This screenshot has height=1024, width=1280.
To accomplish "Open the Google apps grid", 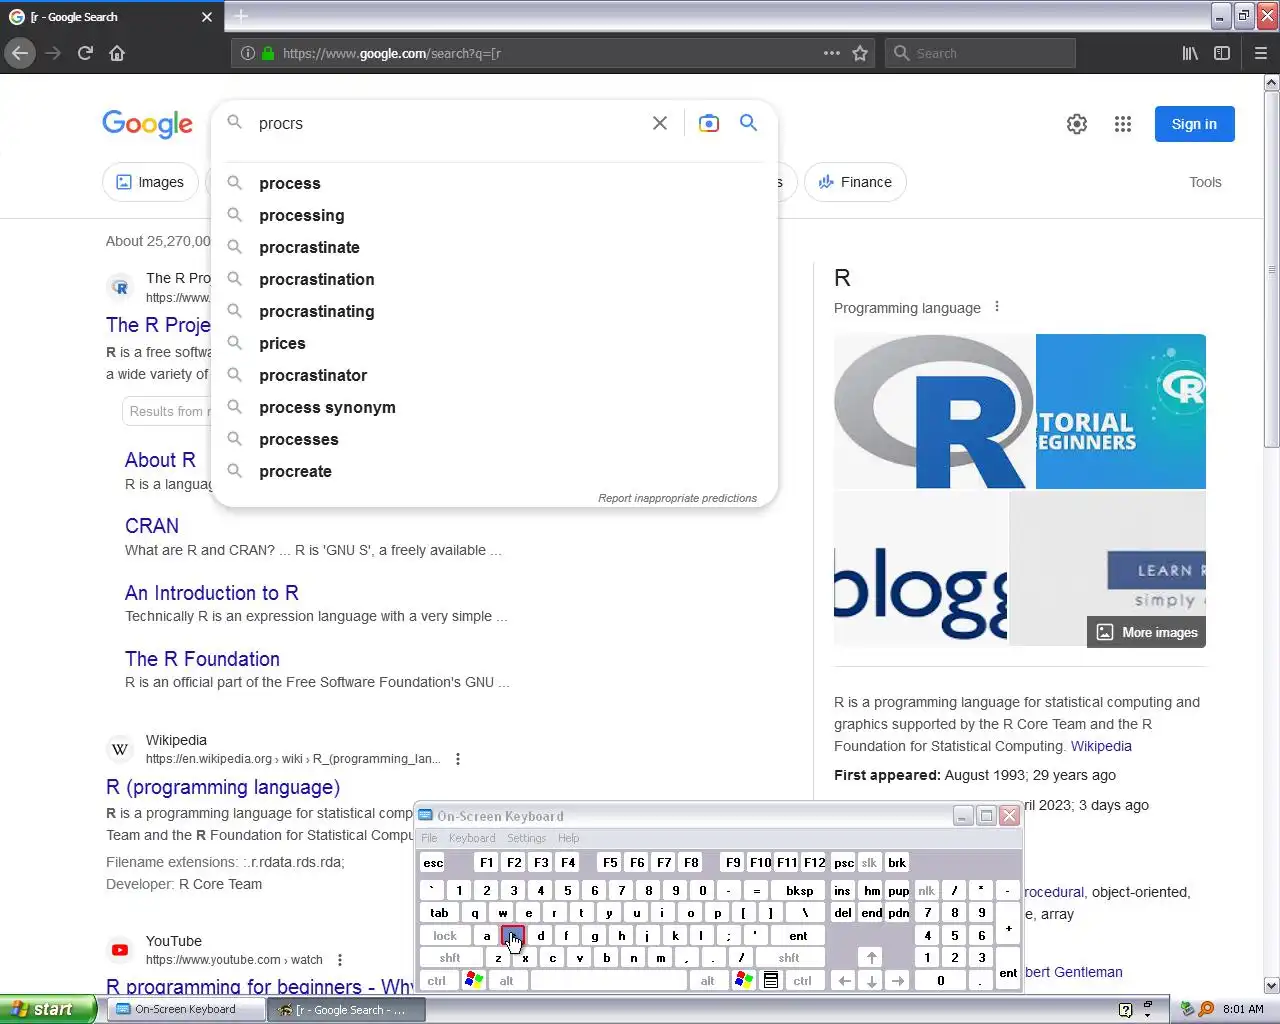I will coord(1123,124).
